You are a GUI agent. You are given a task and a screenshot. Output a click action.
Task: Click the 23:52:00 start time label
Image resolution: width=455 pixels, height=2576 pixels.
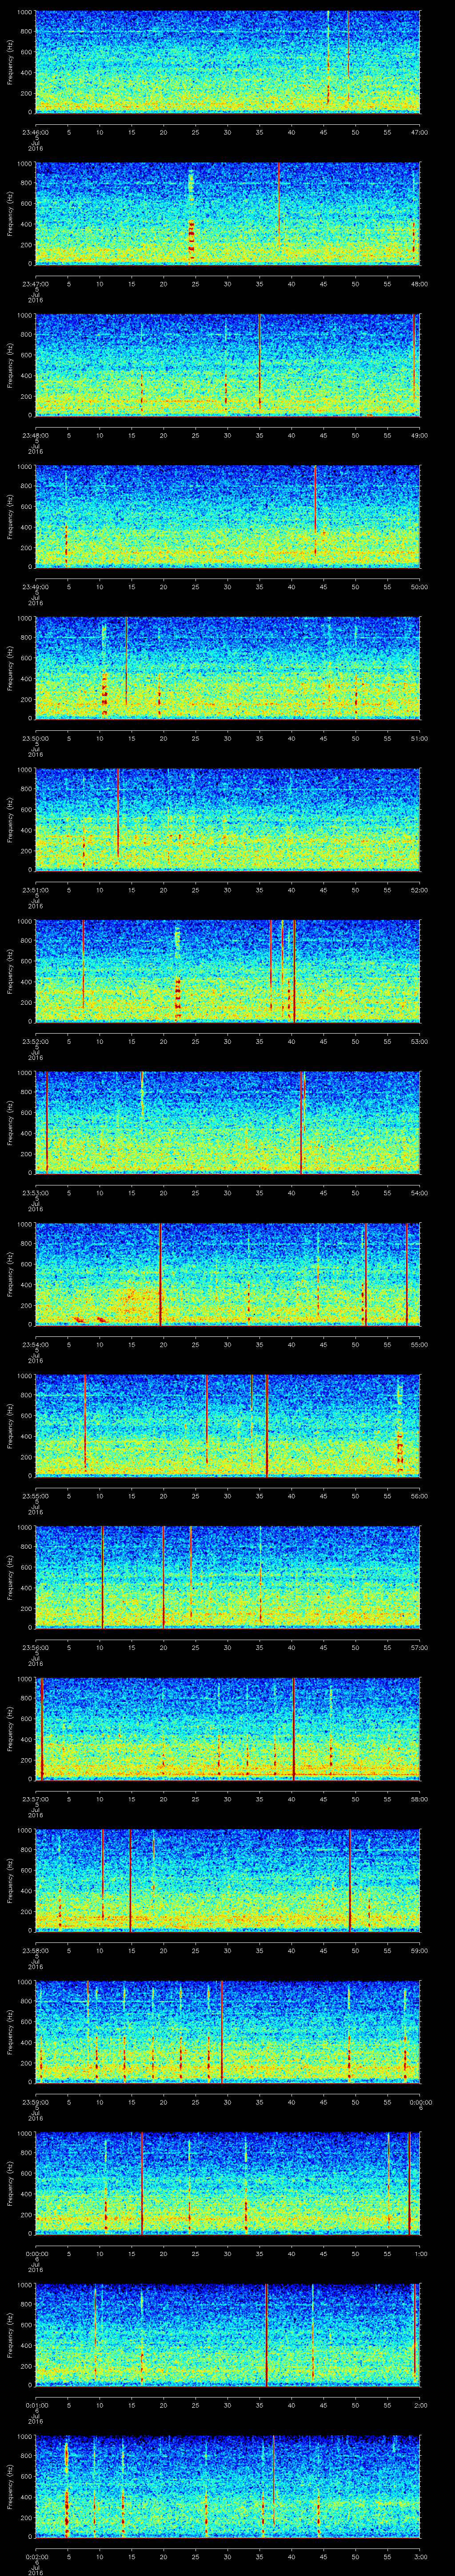(36, 1041)
